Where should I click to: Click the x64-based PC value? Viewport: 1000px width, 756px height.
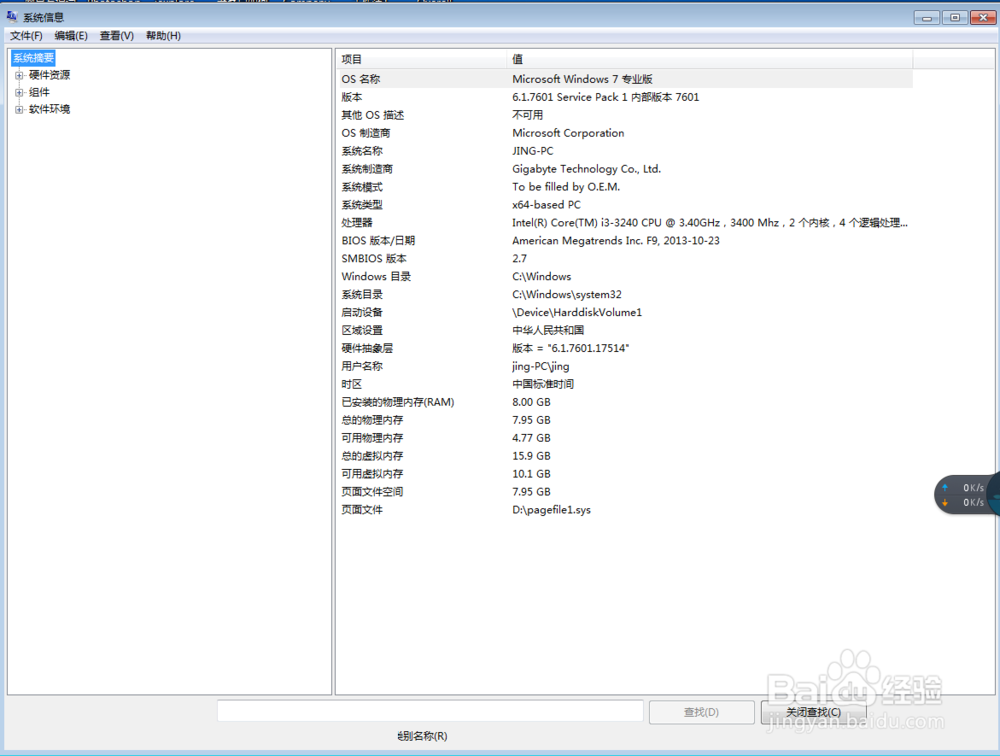547,205
